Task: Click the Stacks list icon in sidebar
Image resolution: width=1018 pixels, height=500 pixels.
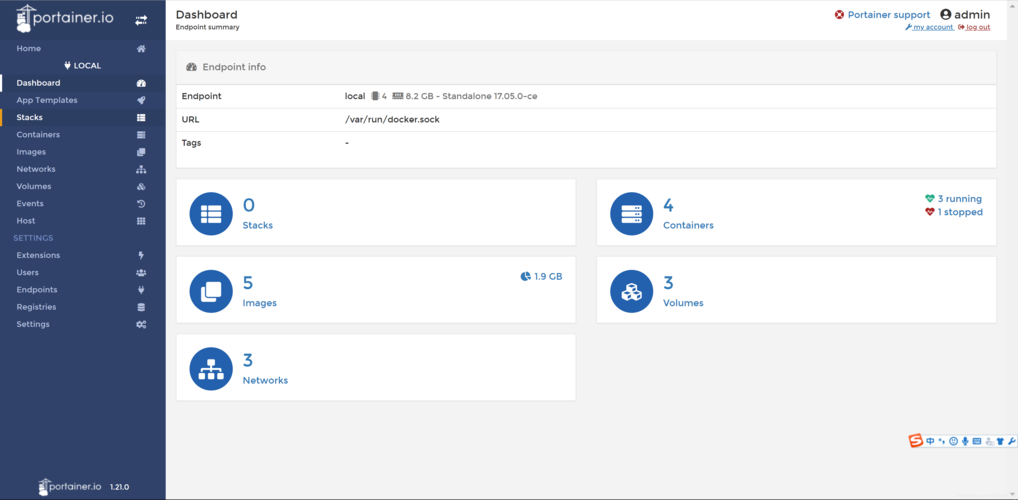Action: 141,118
